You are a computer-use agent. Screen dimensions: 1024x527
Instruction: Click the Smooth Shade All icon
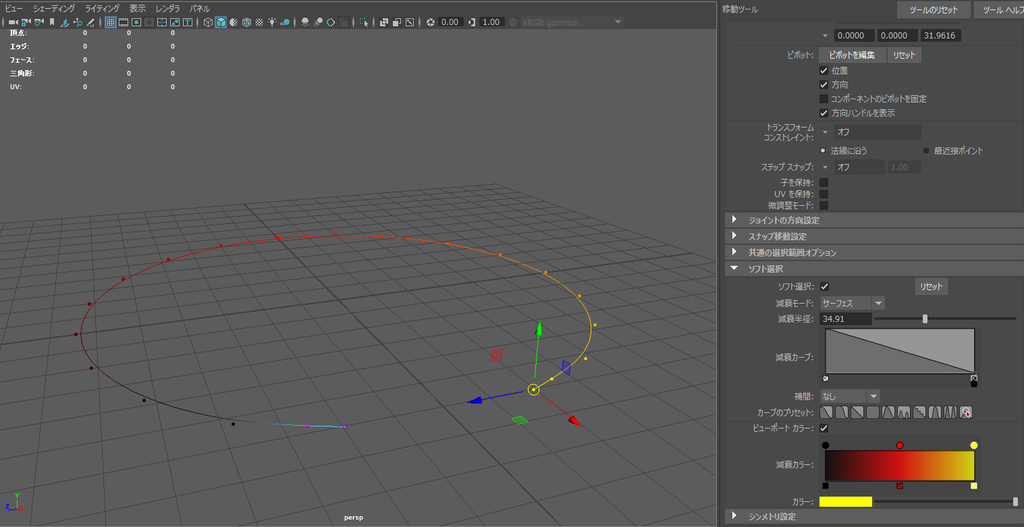pos(221,22)
